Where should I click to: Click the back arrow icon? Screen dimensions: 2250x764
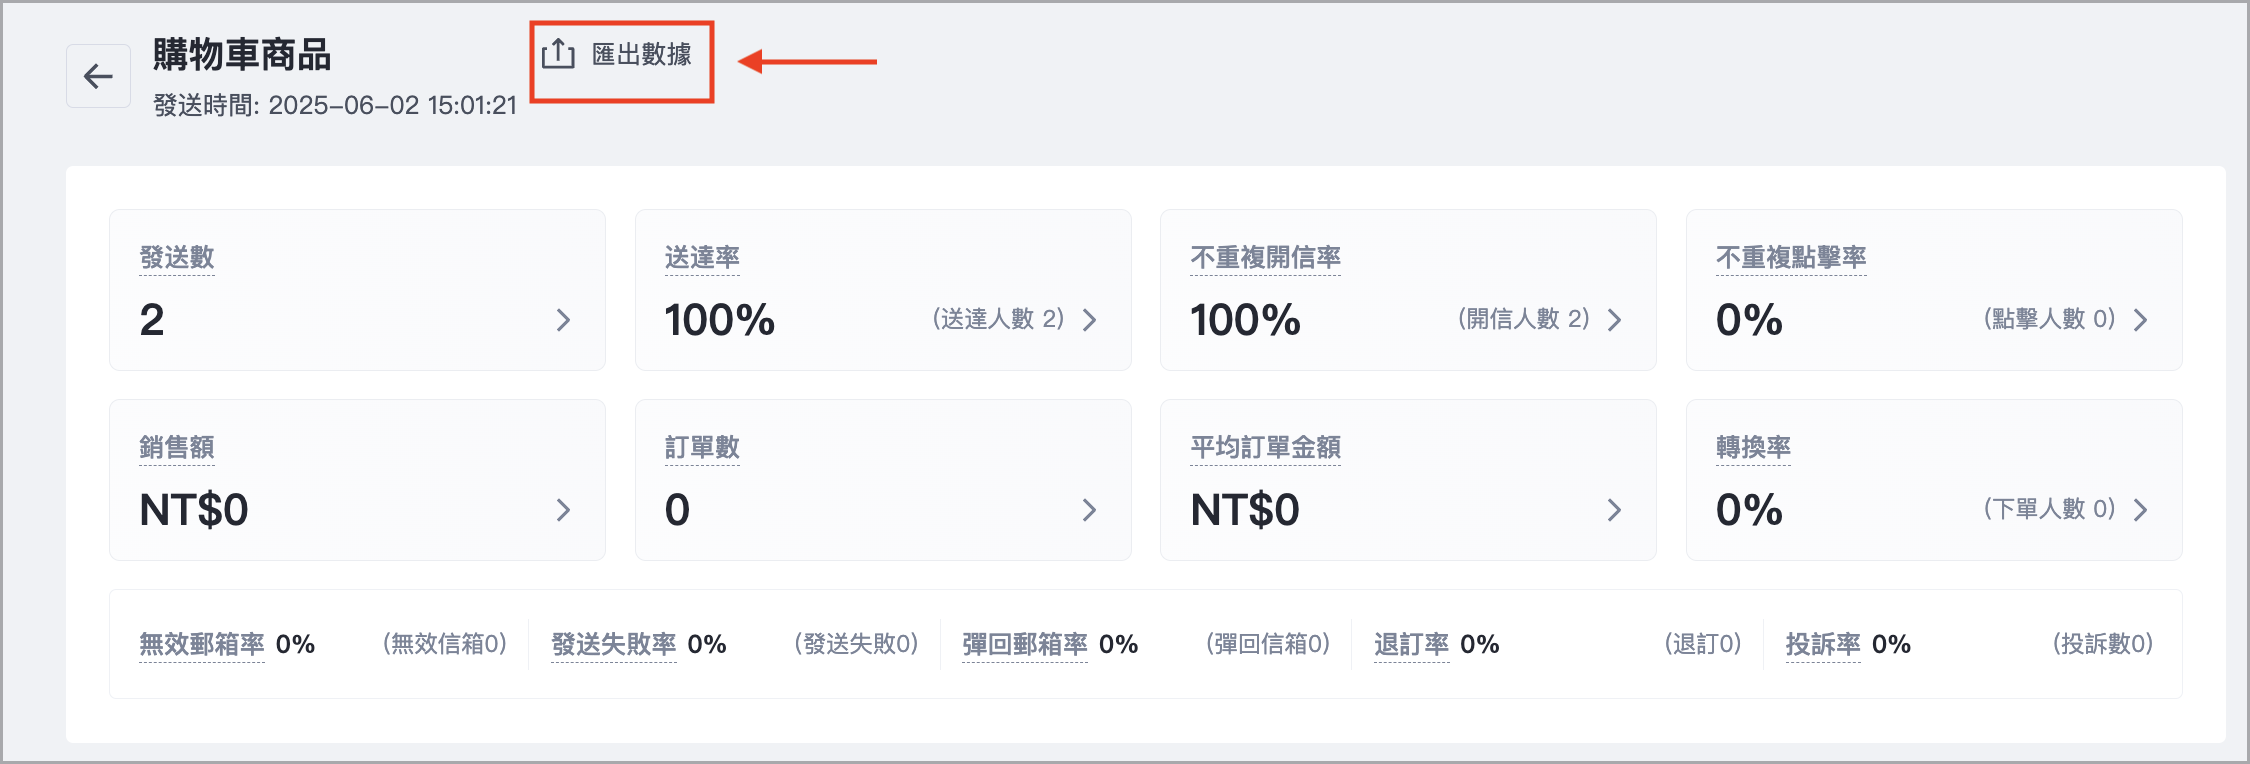[98, 76]
